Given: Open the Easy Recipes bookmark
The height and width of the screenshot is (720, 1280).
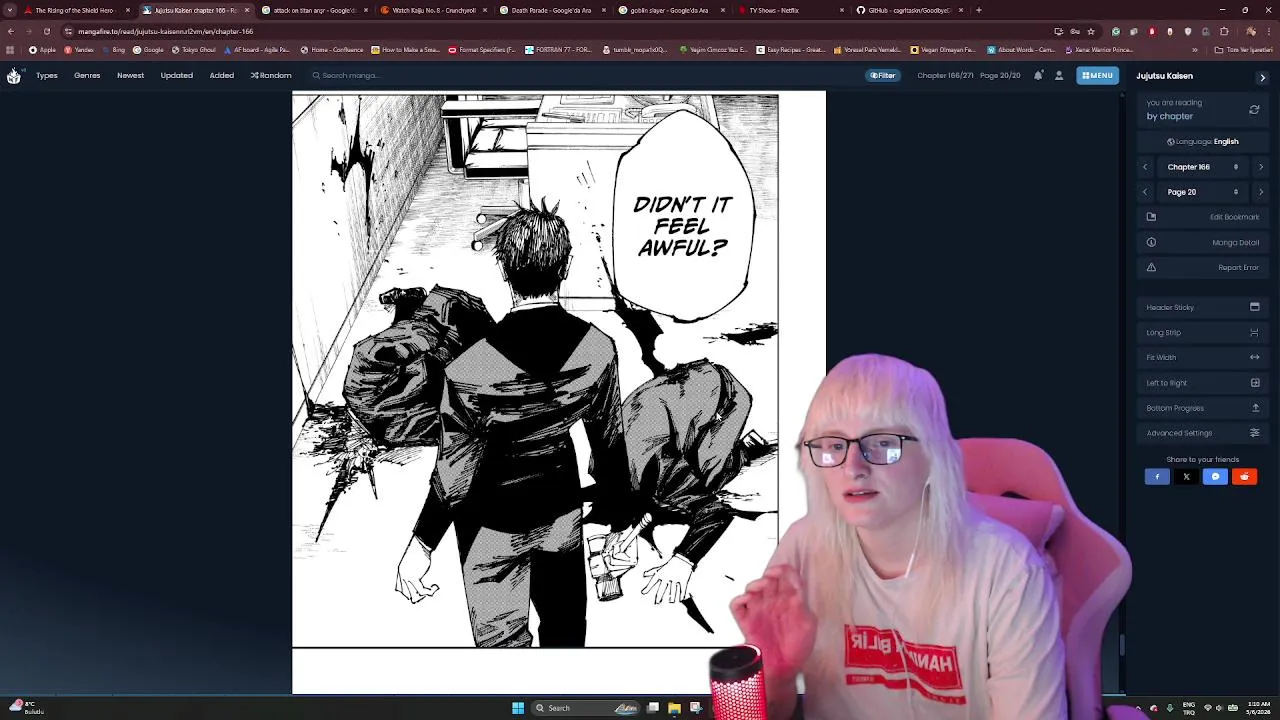Looking at the screenshot, I should tap(791, 49).
